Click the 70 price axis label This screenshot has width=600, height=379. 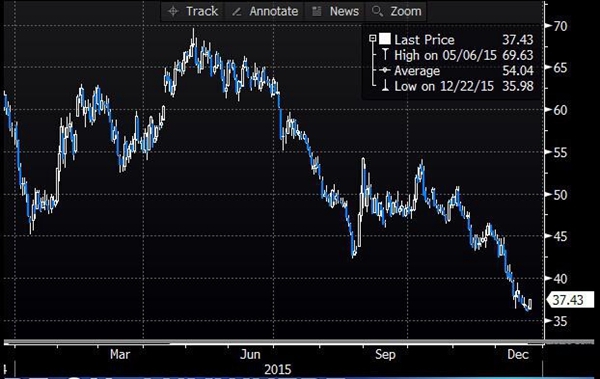coord(561,26)
